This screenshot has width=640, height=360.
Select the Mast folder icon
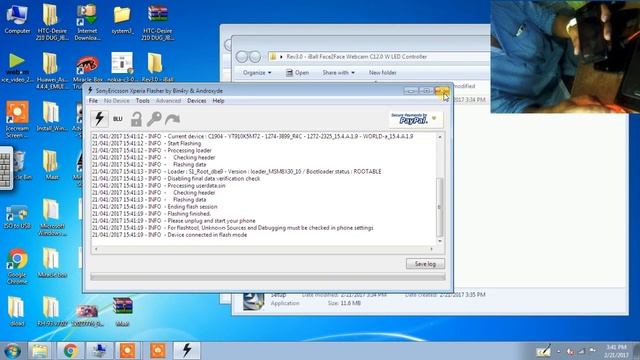click(x=51, y=165)
